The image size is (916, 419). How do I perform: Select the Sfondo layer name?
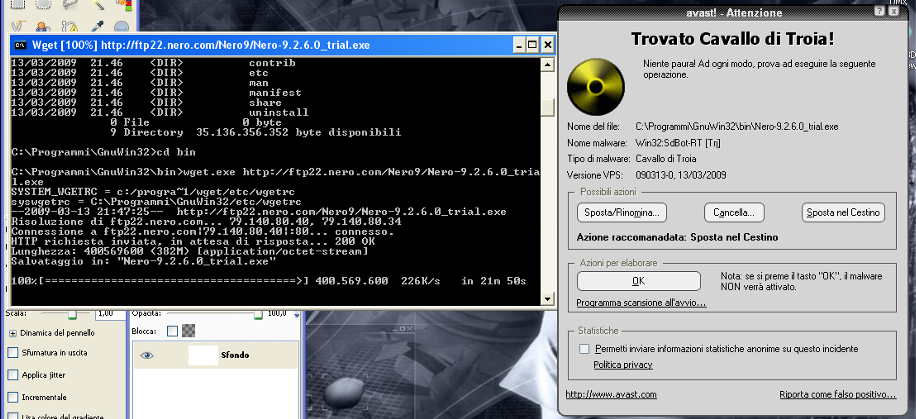tap(233, 355)
